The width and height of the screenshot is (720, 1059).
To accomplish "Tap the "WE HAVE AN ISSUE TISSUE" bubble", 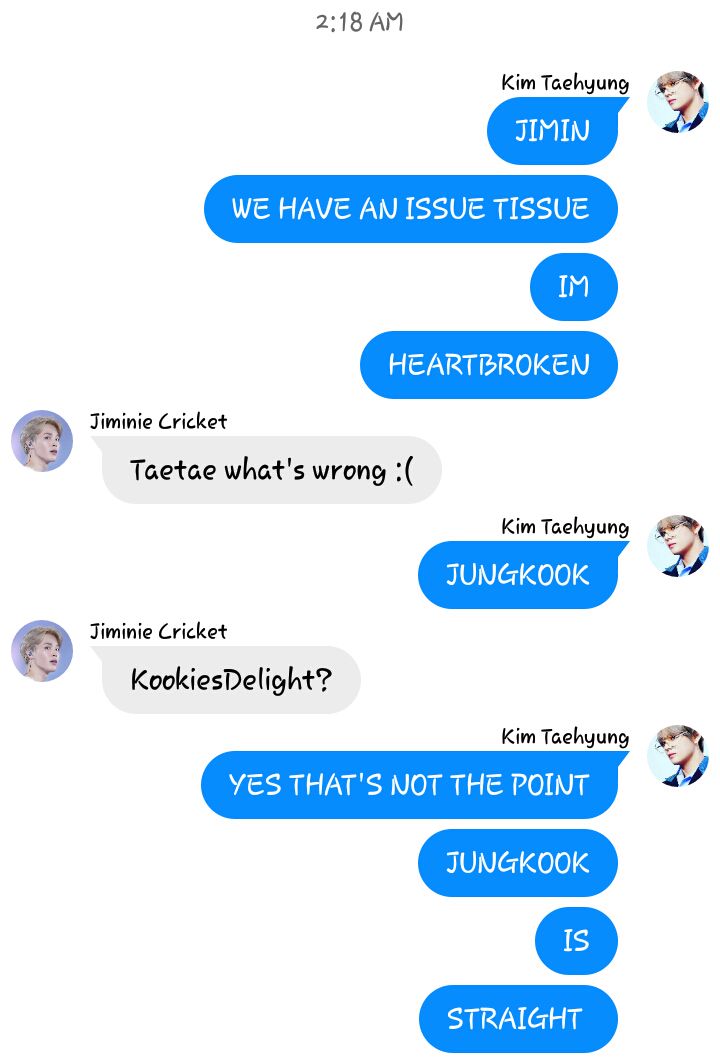I will click(x=411, y=209).
